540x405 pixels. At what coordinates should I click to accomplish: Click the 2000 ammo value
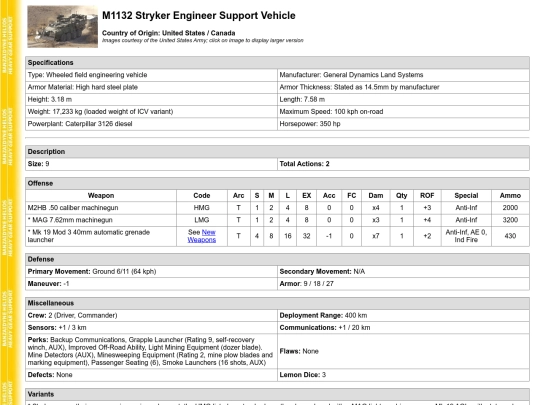coord(510,208)
